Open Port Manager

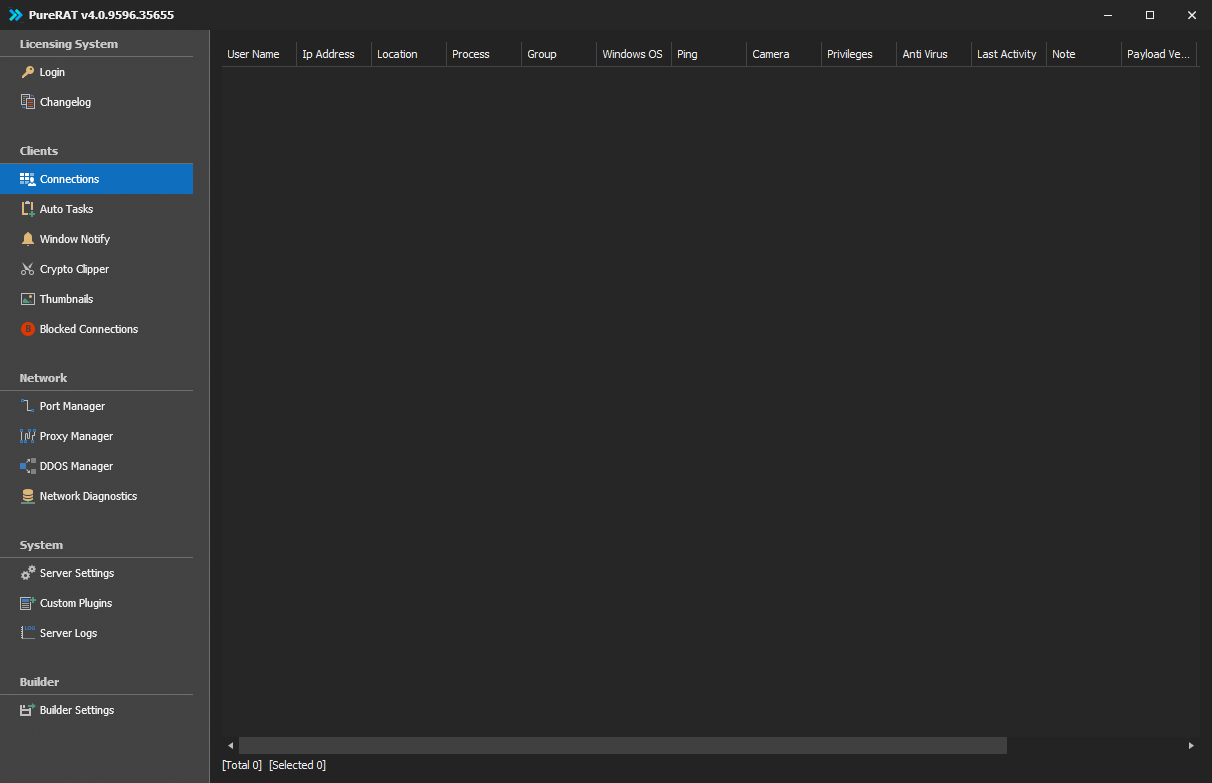click(x=96, y=406)
